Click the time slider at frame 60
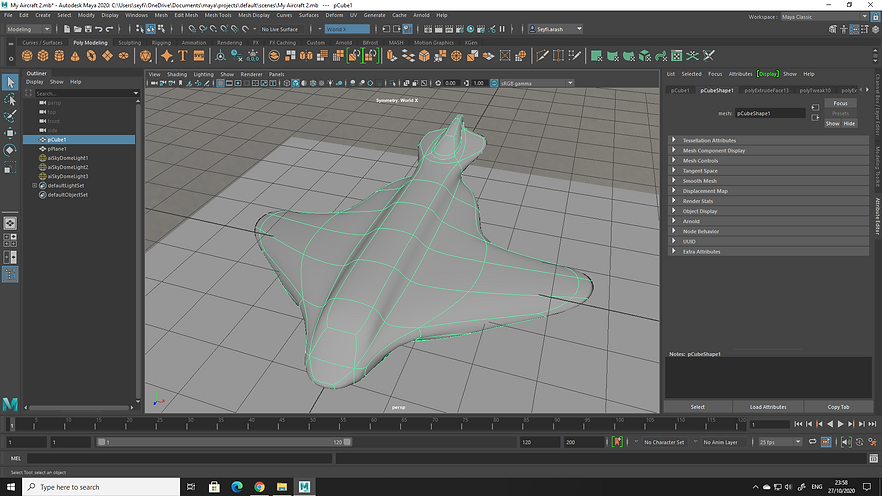Image resolution: width=882 pixels, height=496 pixels. (372, 424)
